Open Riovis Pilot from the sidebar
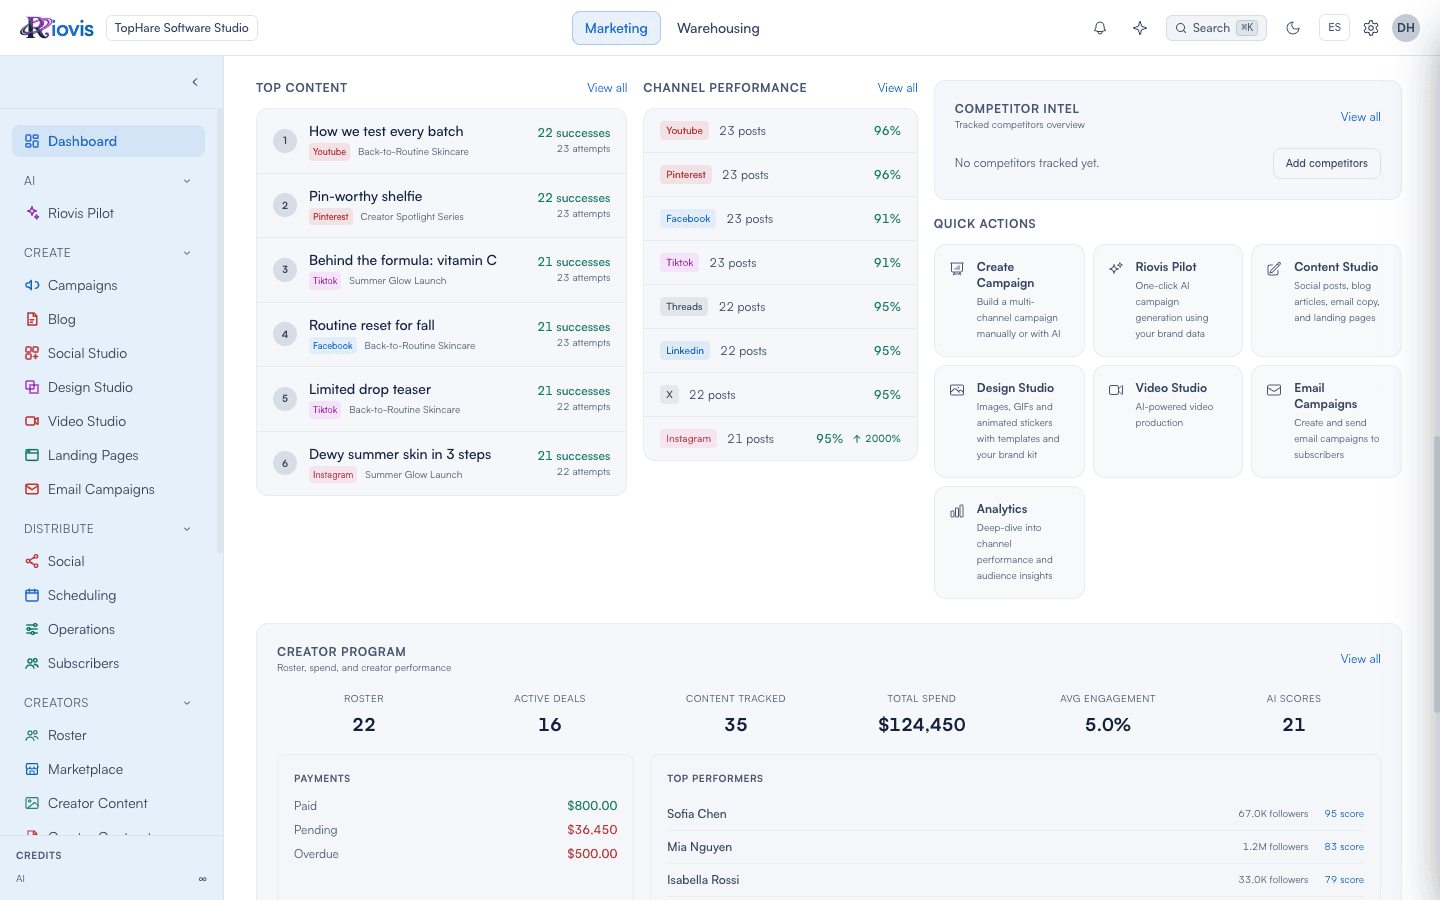The image size is (1440, 900). pos(108,213)
